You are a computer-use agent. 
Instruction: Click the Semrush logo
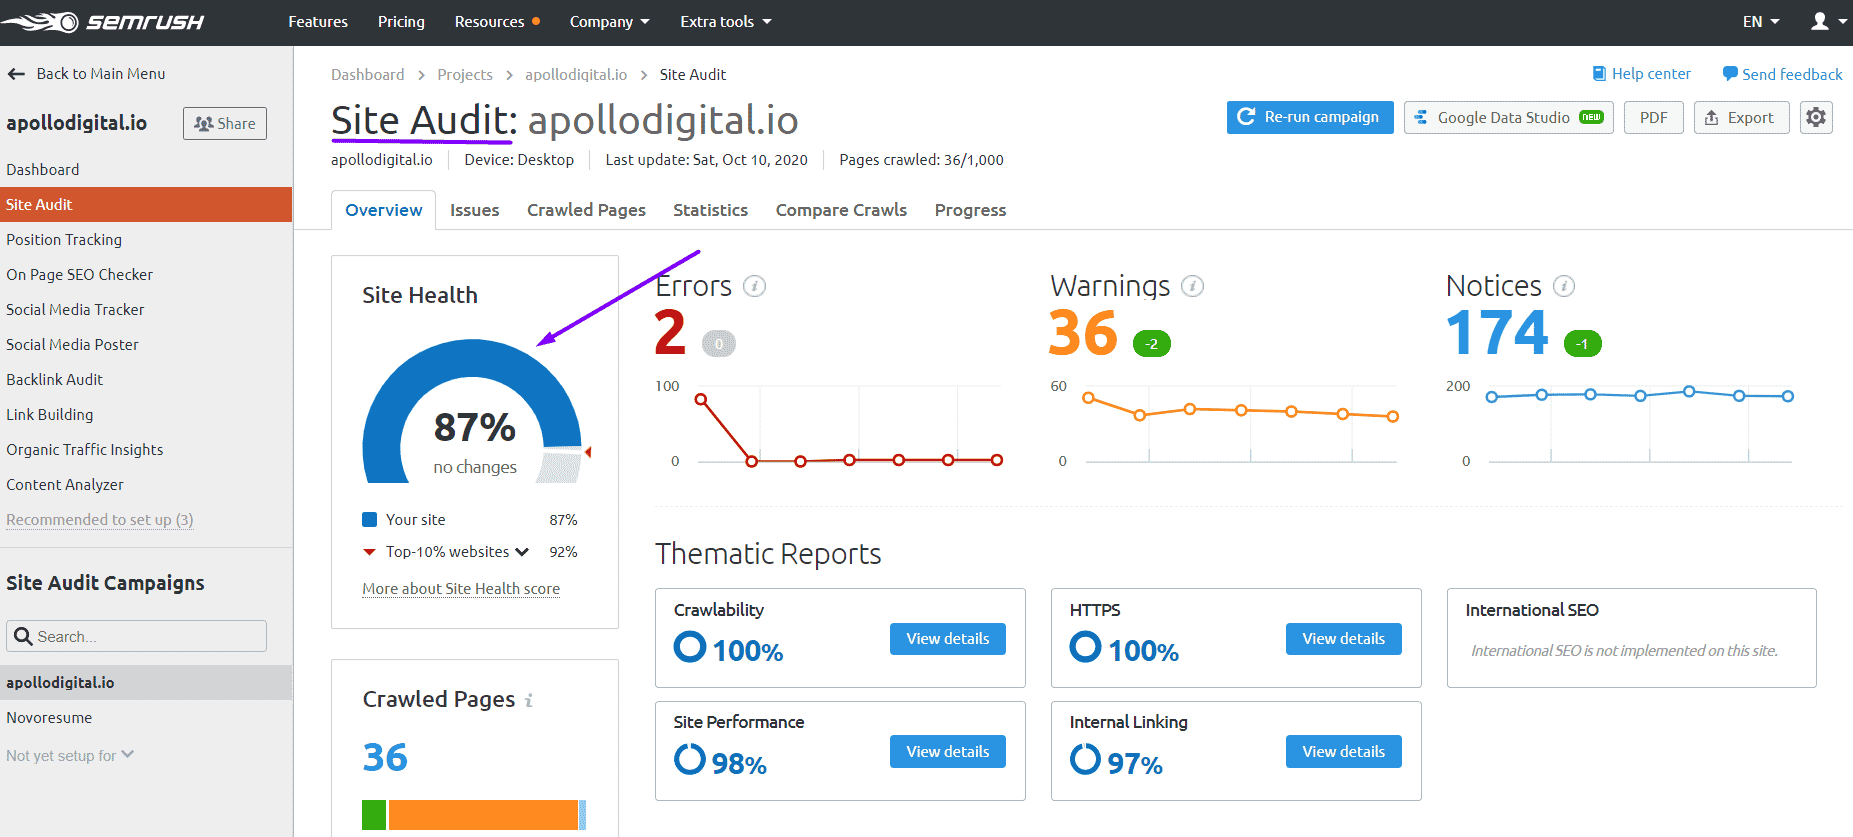point(102,22)
